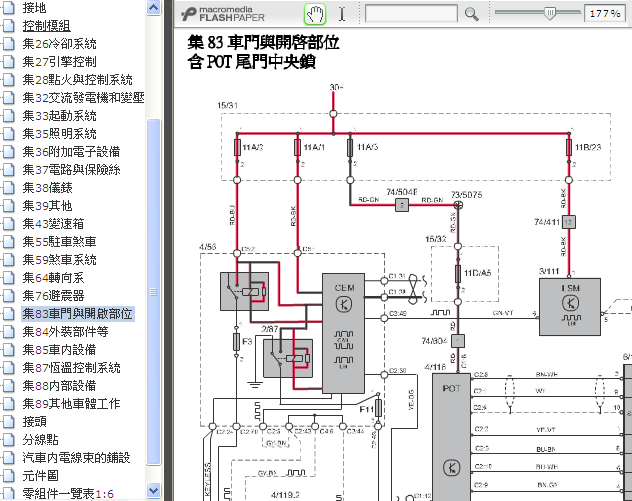Click the 177% zoom percentage box
This screenshot has height=501, width=632.
tap(604, 13)
